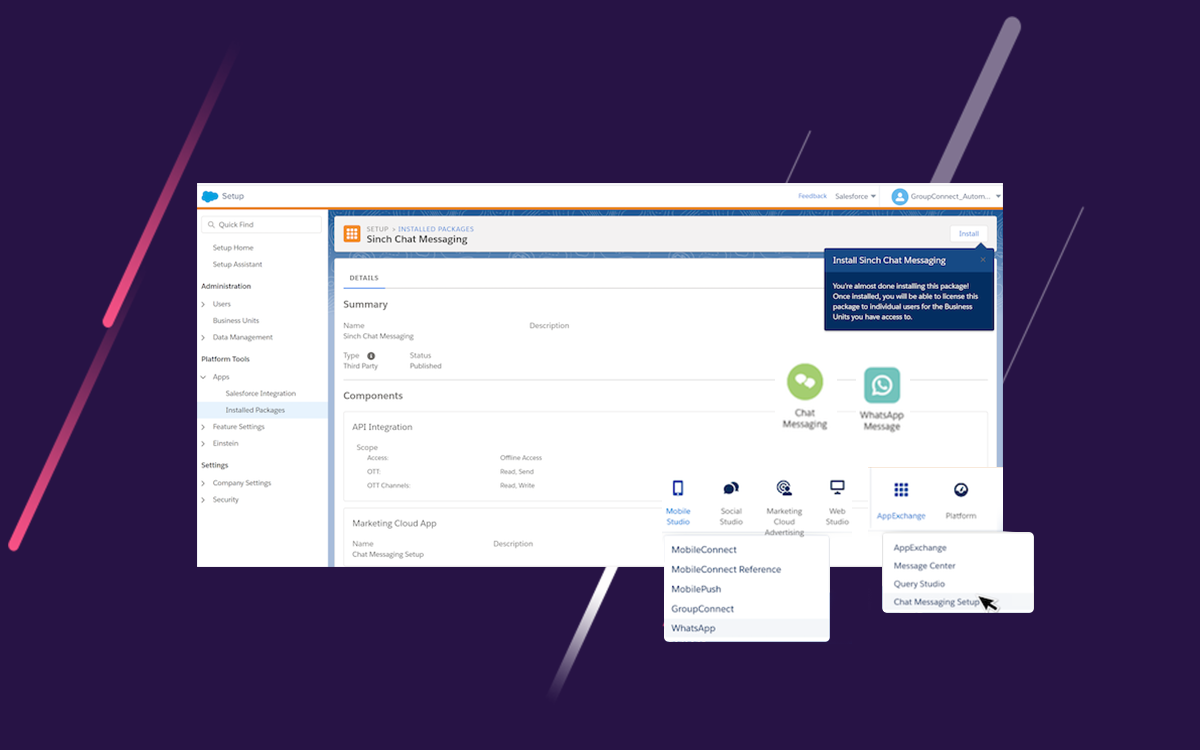Select Chat Messaging Setup menu entry

point(936,602)
